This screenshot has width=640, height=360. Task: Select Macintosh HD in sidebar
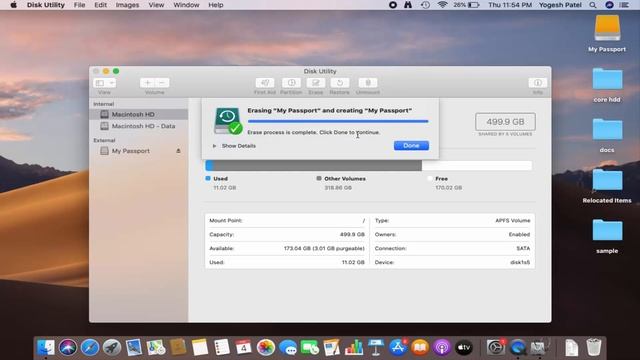pos(139,114)
